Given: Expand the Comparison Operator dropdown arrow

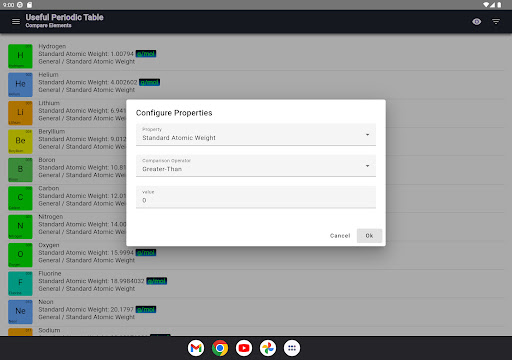Looking at the screenshot, I should tap(367, 166).
